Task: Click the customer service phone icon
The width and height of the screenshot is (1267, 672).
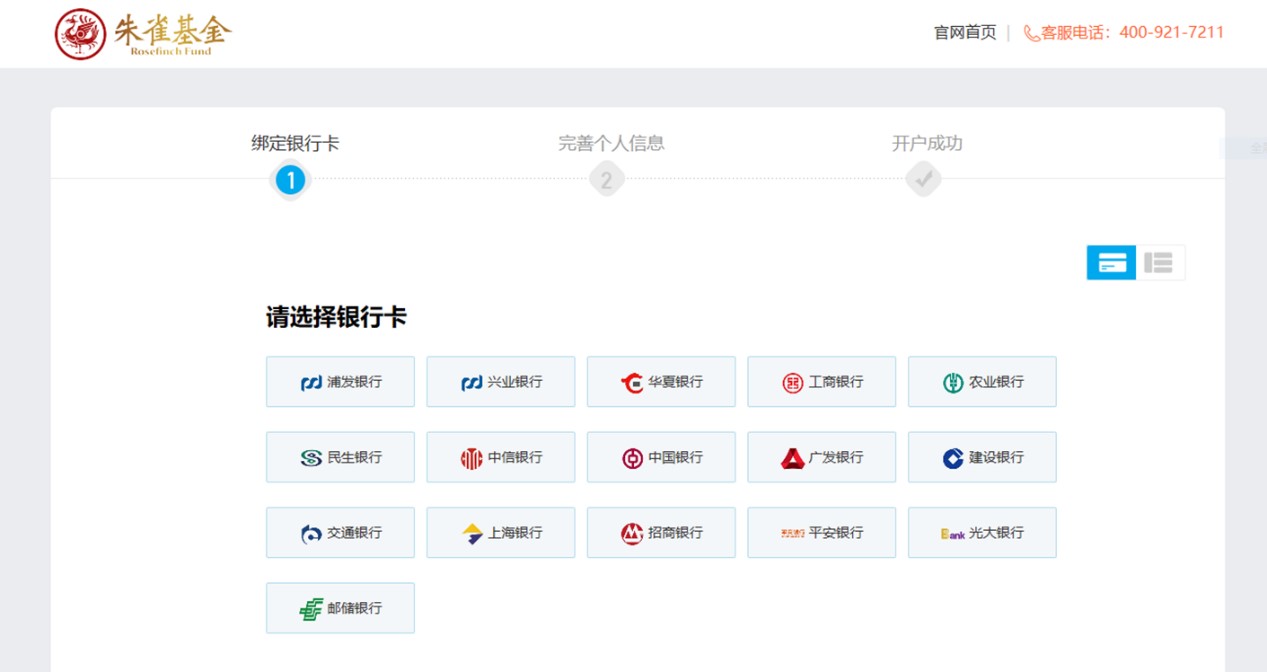Action: point(1031,33)
